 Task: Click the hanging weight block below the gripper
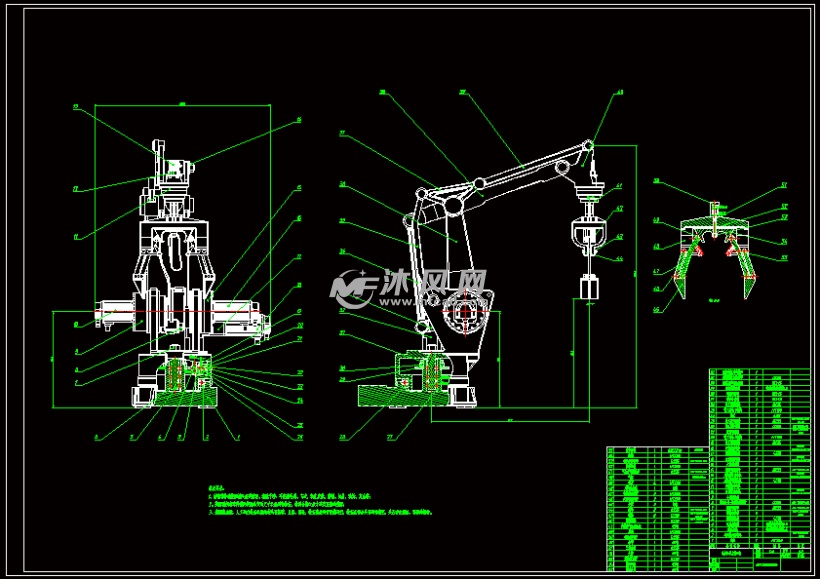588,288
